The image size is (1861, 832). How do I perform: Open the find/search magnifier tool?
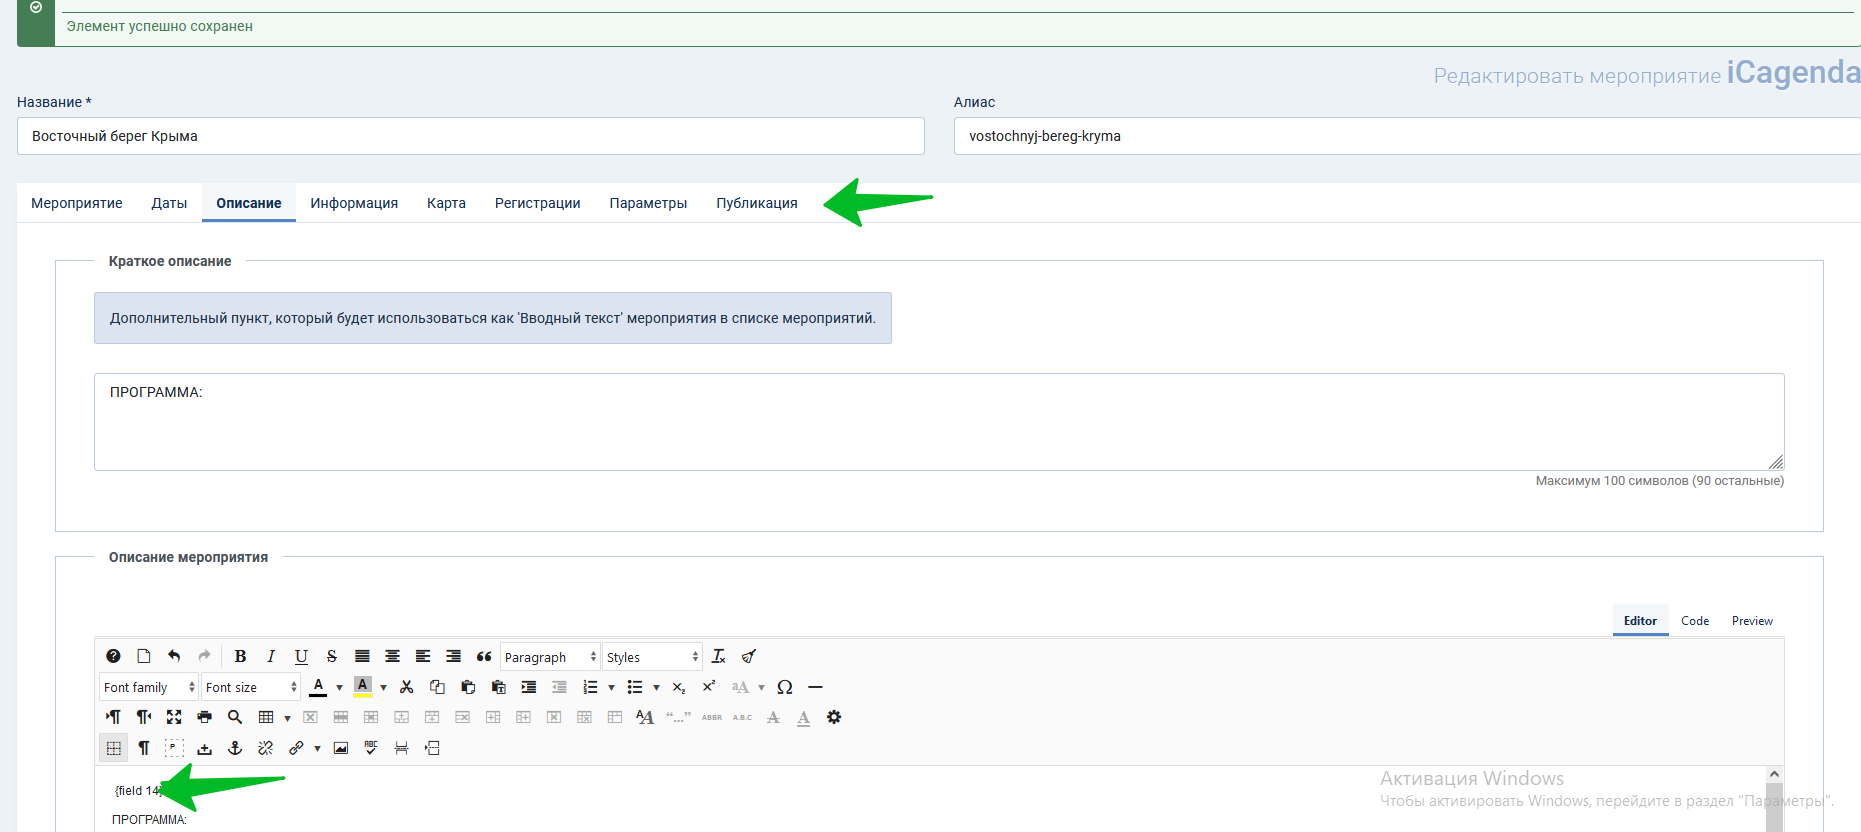[x=235, y=717]
